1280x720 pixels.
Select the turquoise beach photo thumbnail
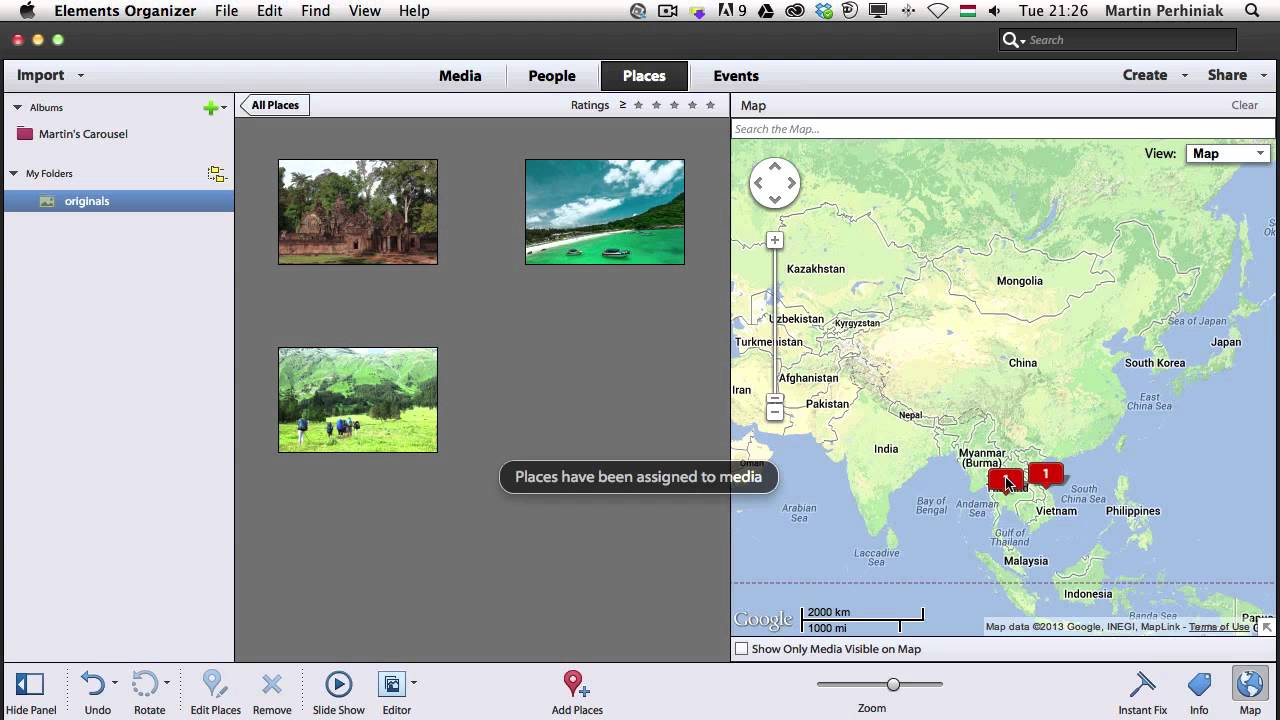point(605,212)
